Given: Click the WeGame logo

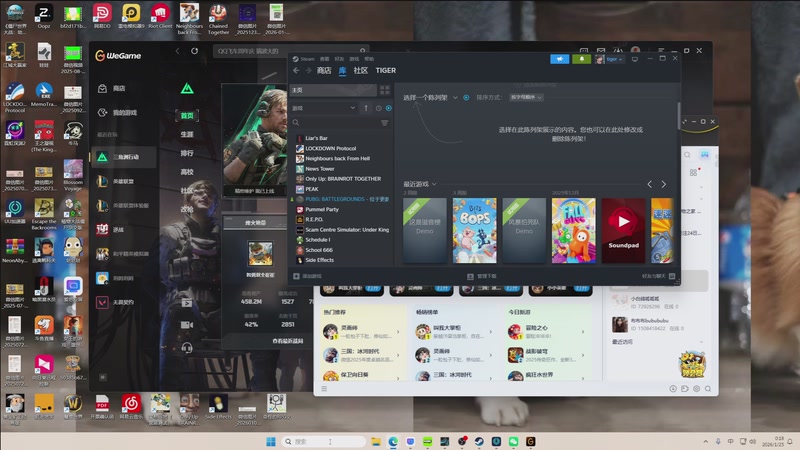Looking at the screenshot, I should click(x=118, y=56).
